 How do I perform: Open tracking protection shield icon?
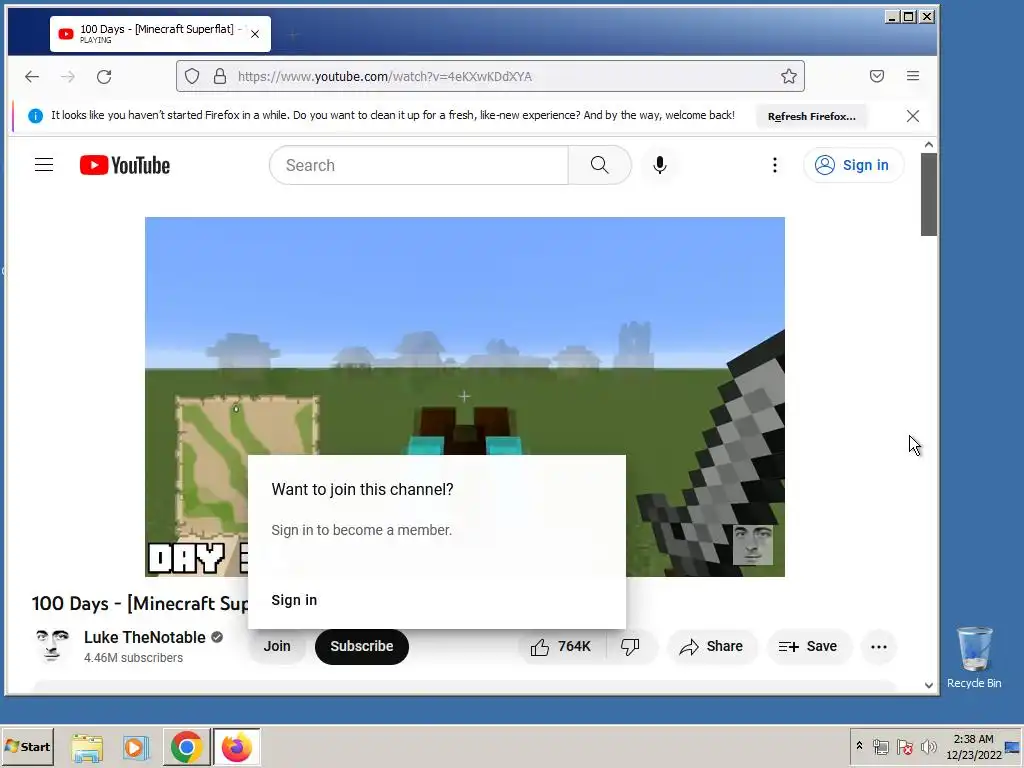[191, 76]
